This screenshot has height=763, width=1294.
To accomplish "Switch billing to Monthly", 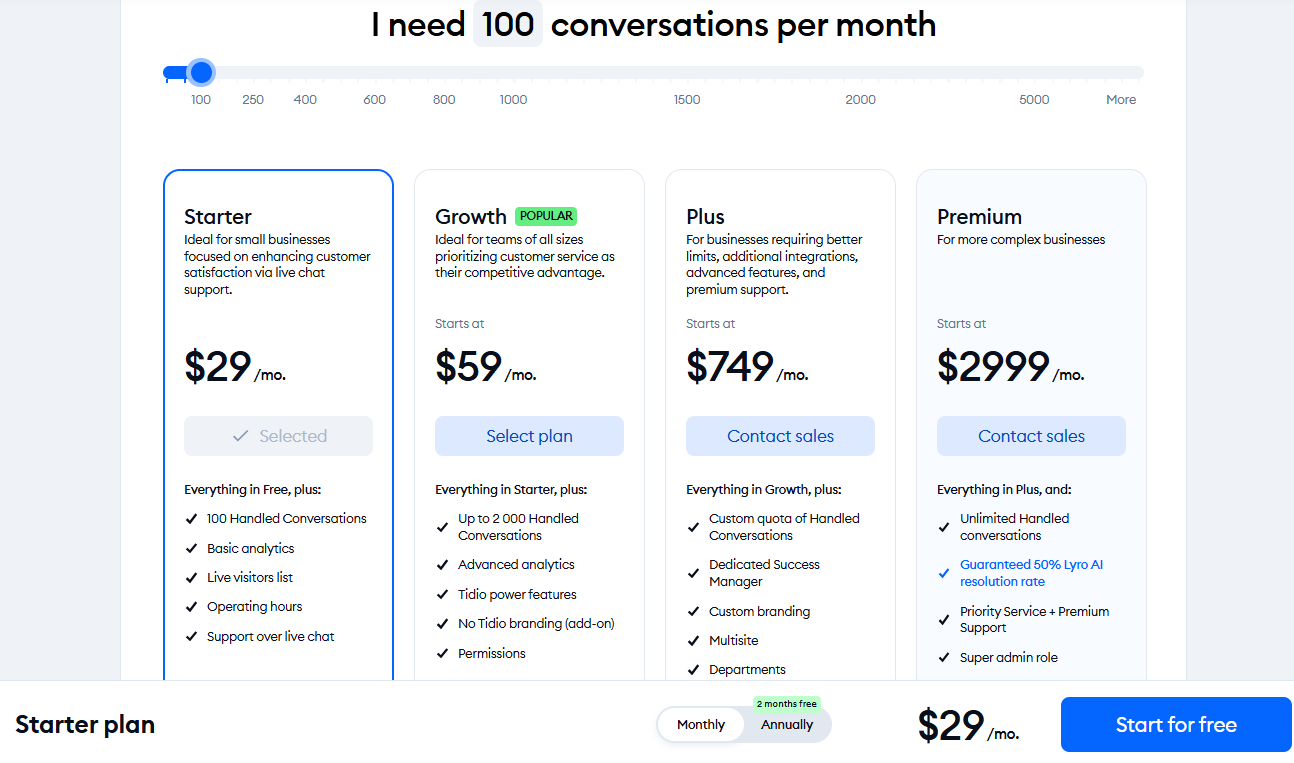I will tap(701, 725).
